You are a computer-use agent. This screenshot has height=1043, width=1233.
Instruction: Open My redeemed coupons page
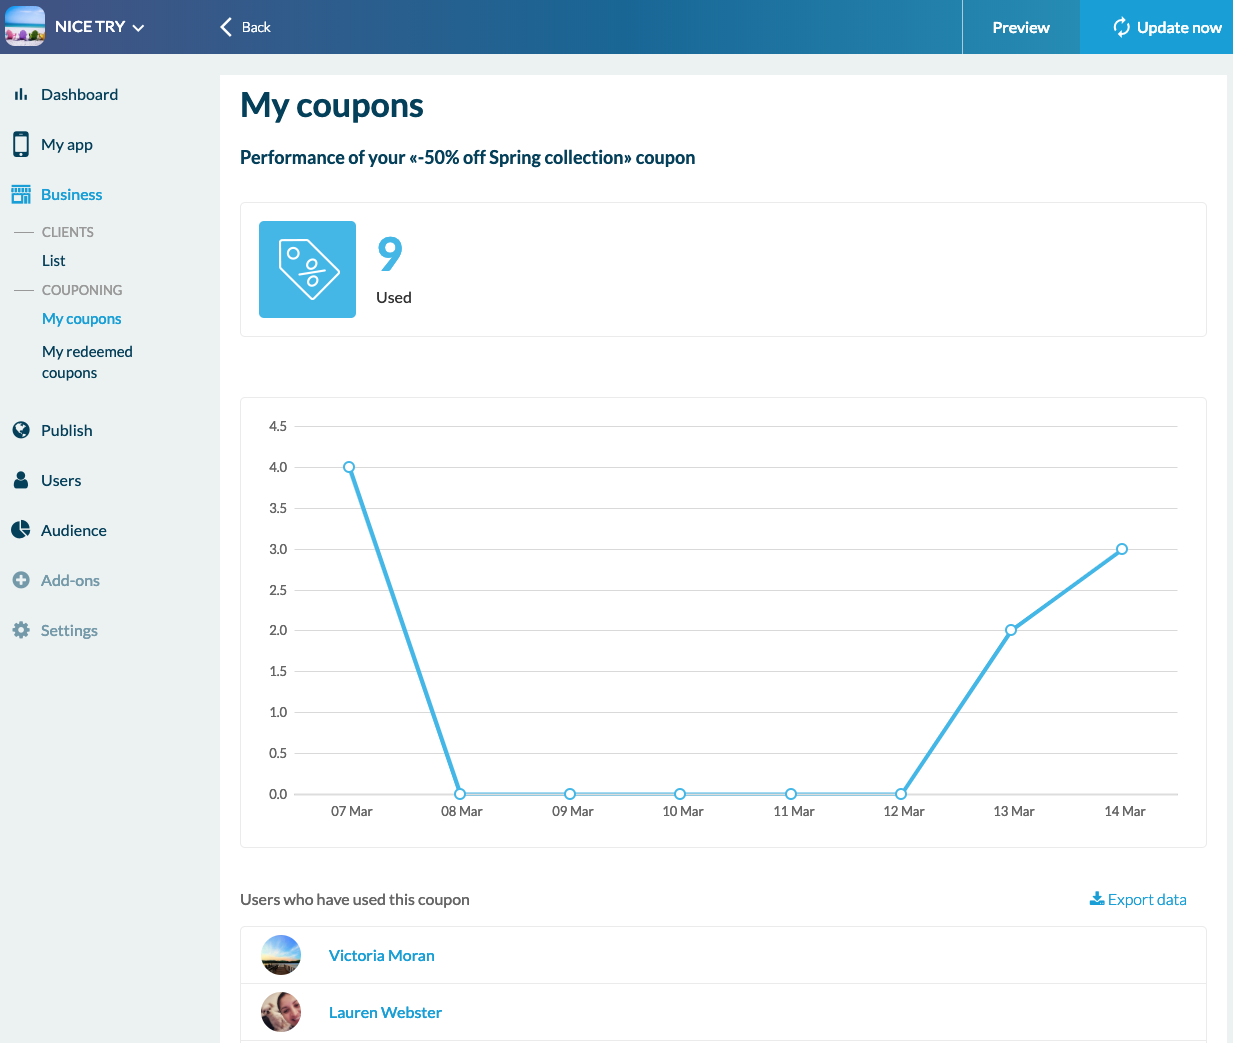click(x=87, y=362)
